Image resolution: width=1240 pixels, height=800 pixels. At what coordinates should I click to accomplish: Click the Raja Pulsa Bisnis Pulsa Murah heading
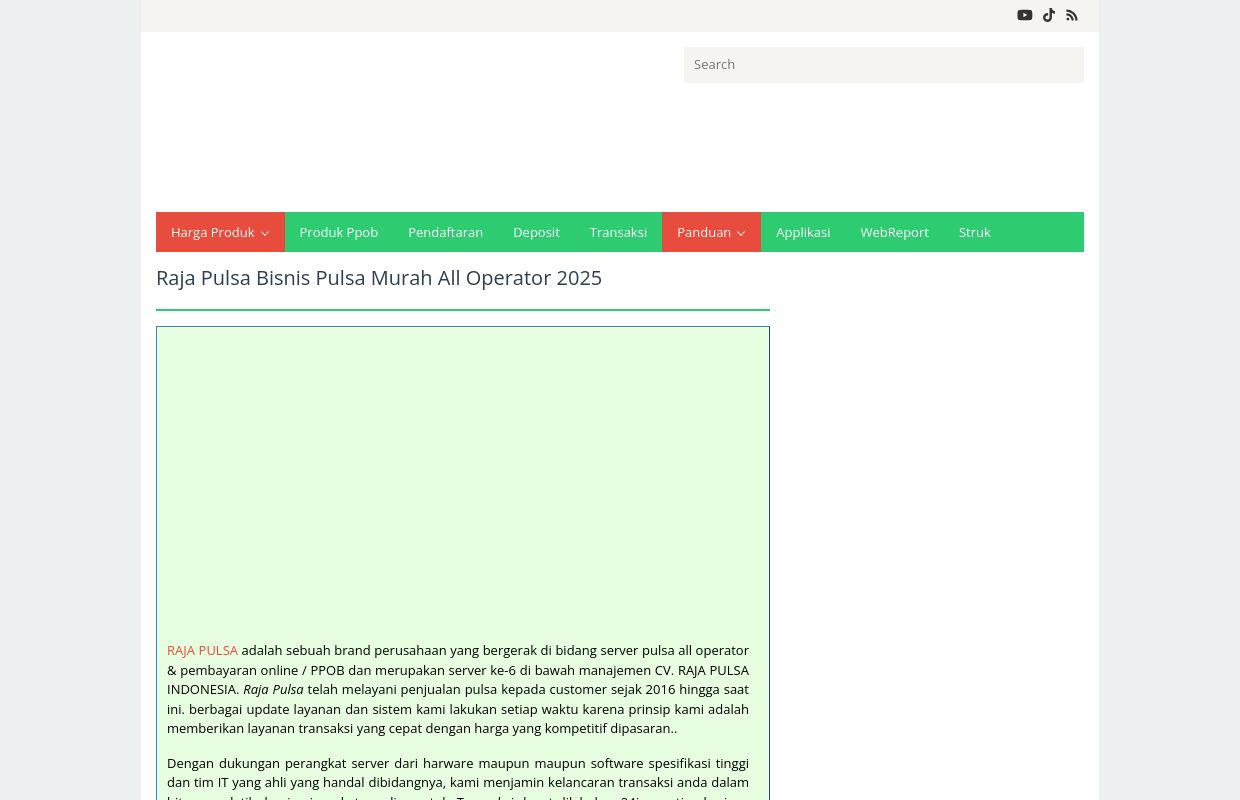click(x=379, y=278)
